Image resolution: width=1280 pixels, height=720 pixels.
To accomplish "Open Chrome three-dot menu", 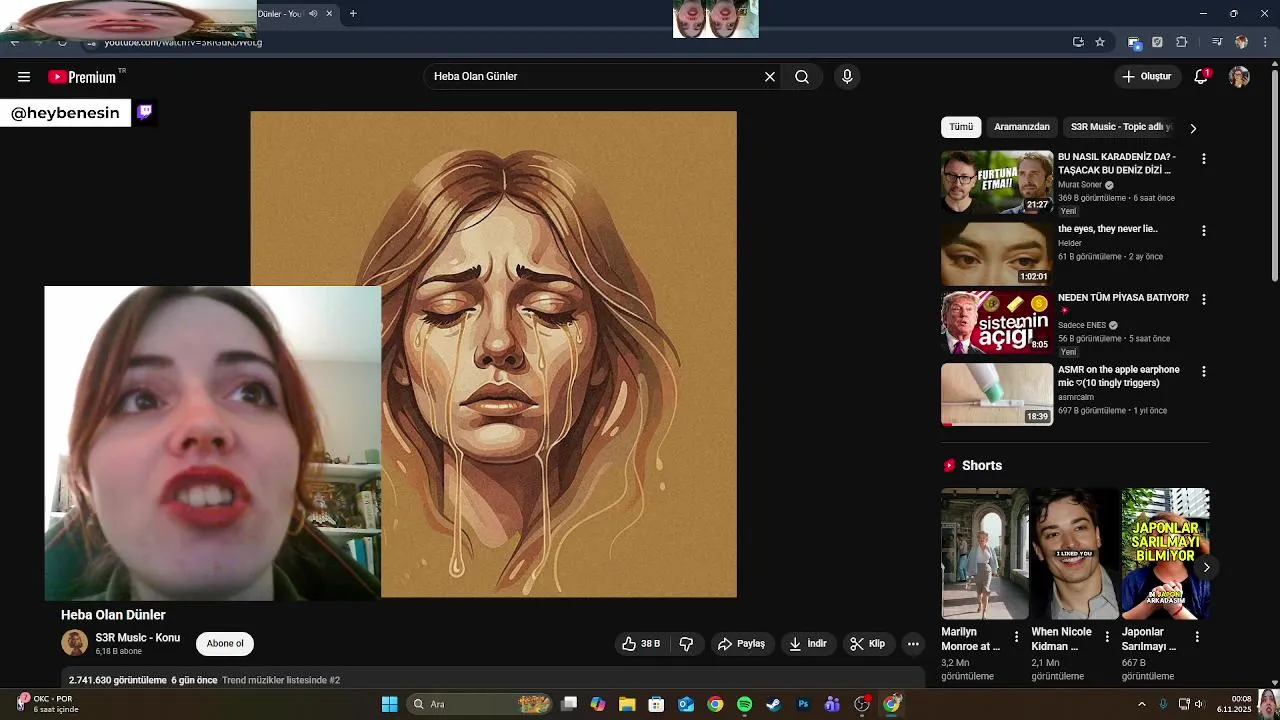I will [1265, 42].
